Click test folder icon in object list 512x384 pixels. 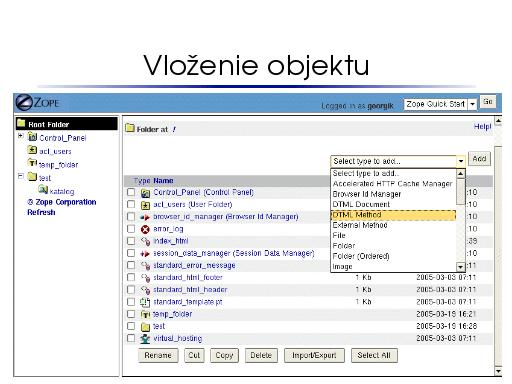click(x=145, y=327)
